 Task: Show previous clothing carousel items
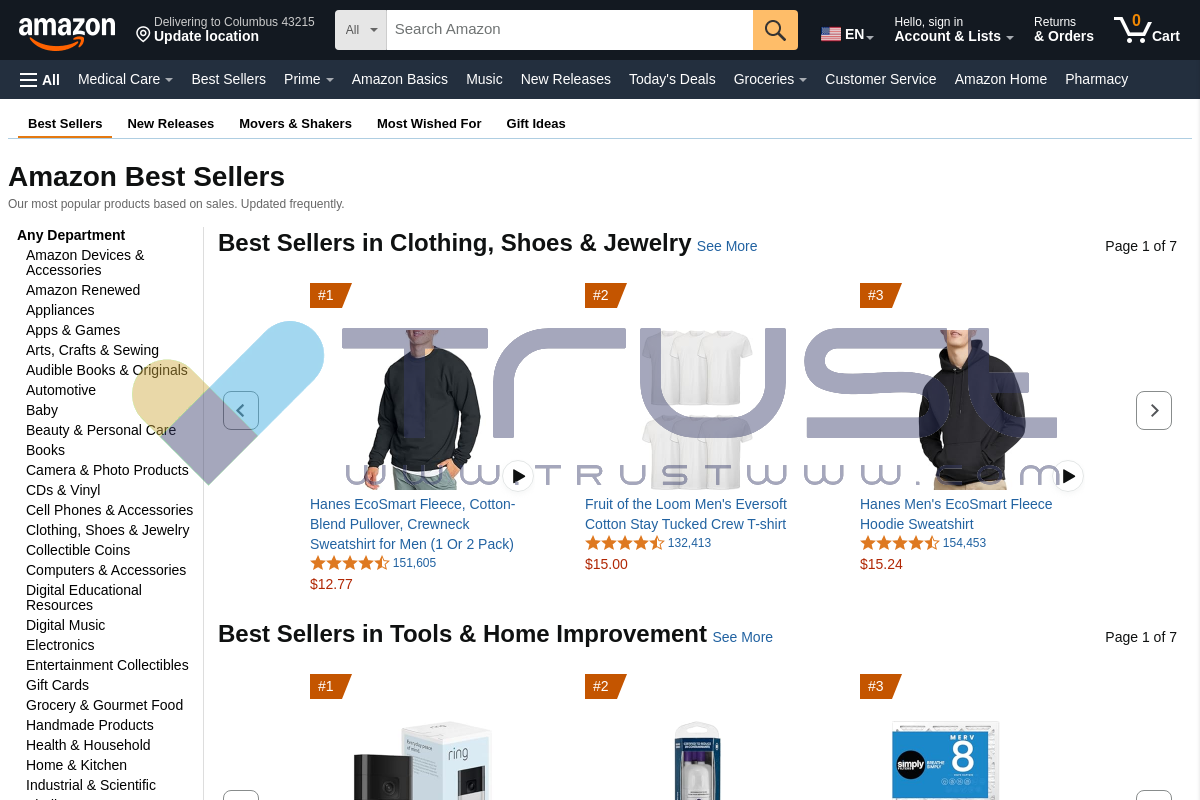[x=241, y=411]
